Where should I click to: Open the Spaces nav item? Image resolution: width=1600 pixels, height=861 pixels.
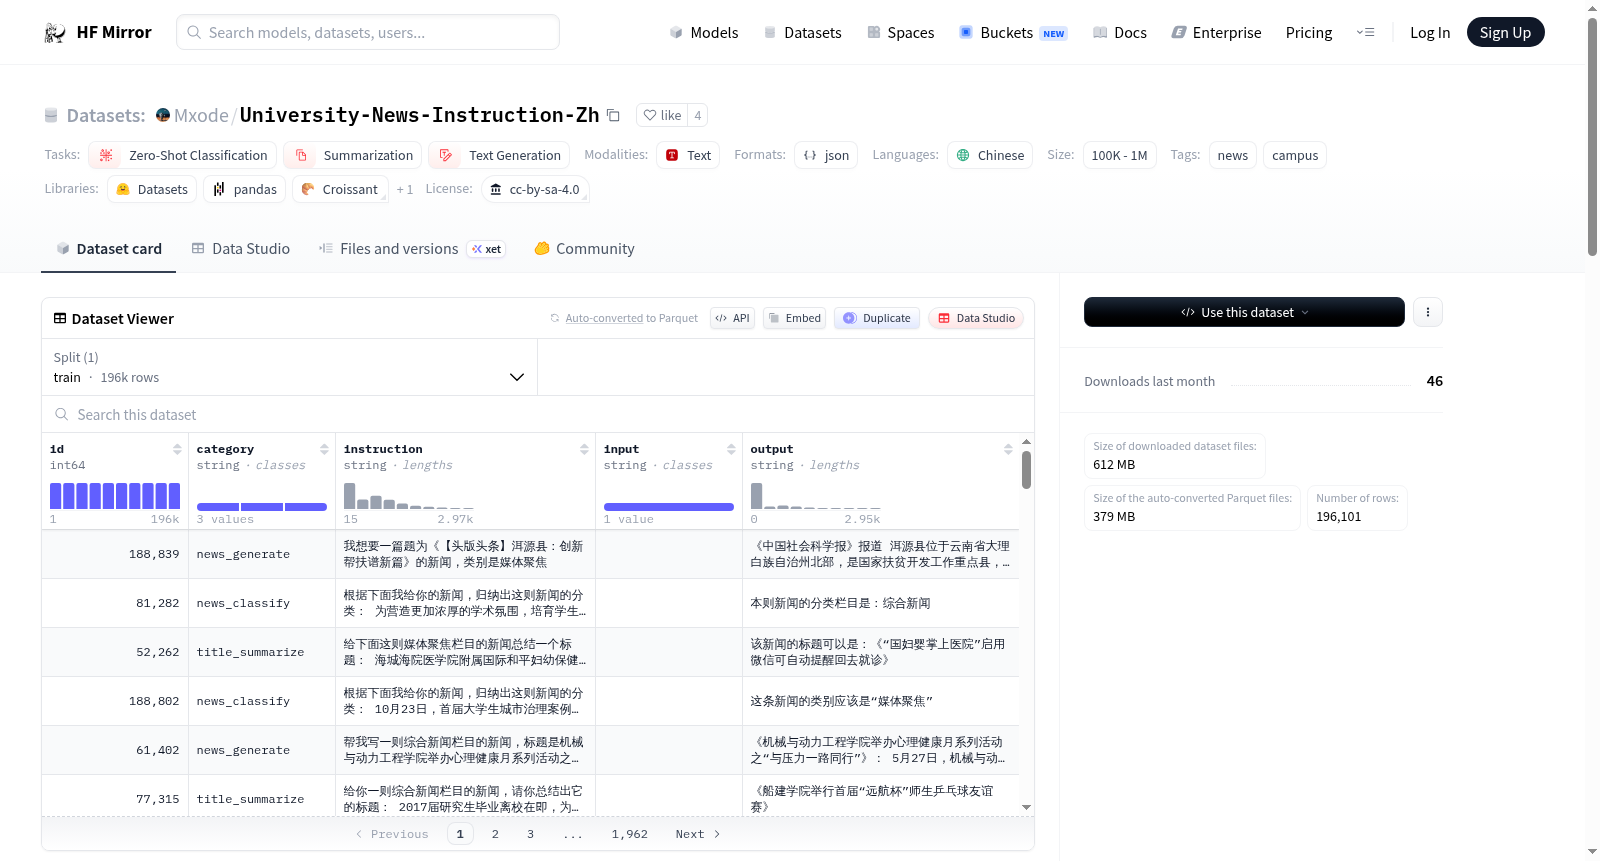[900, 33]
